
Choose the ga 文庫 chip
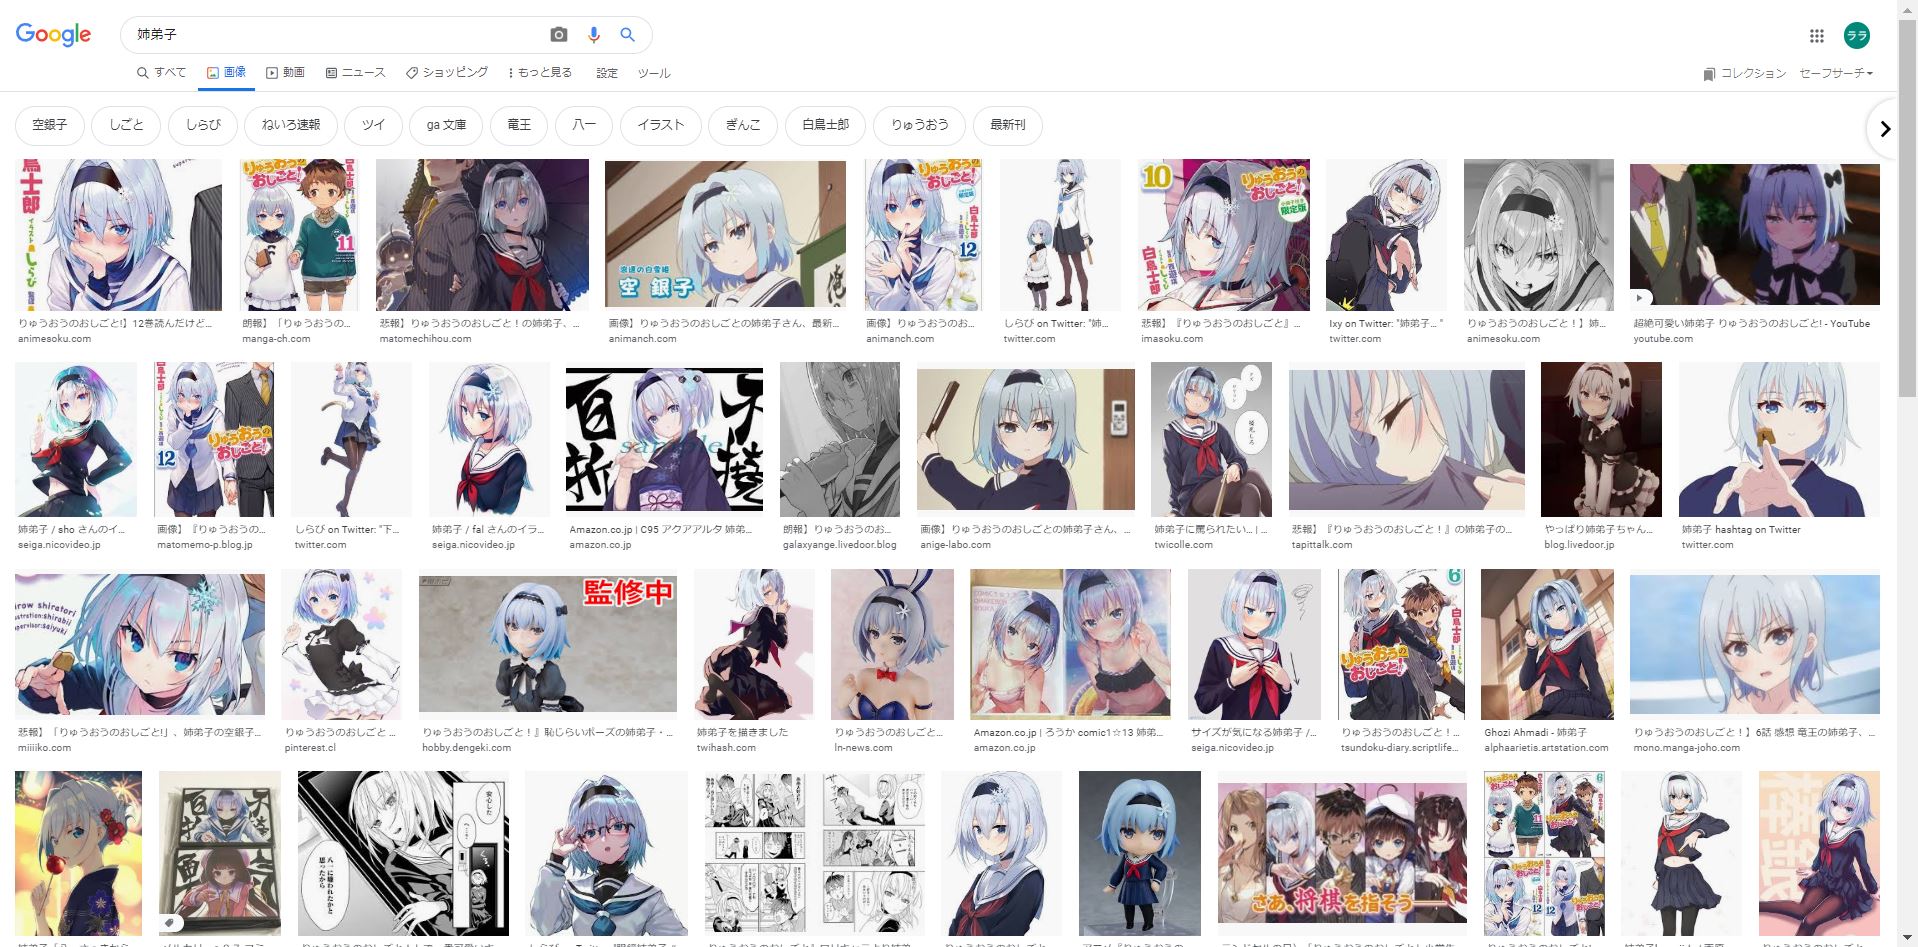[x=446, y=125]
